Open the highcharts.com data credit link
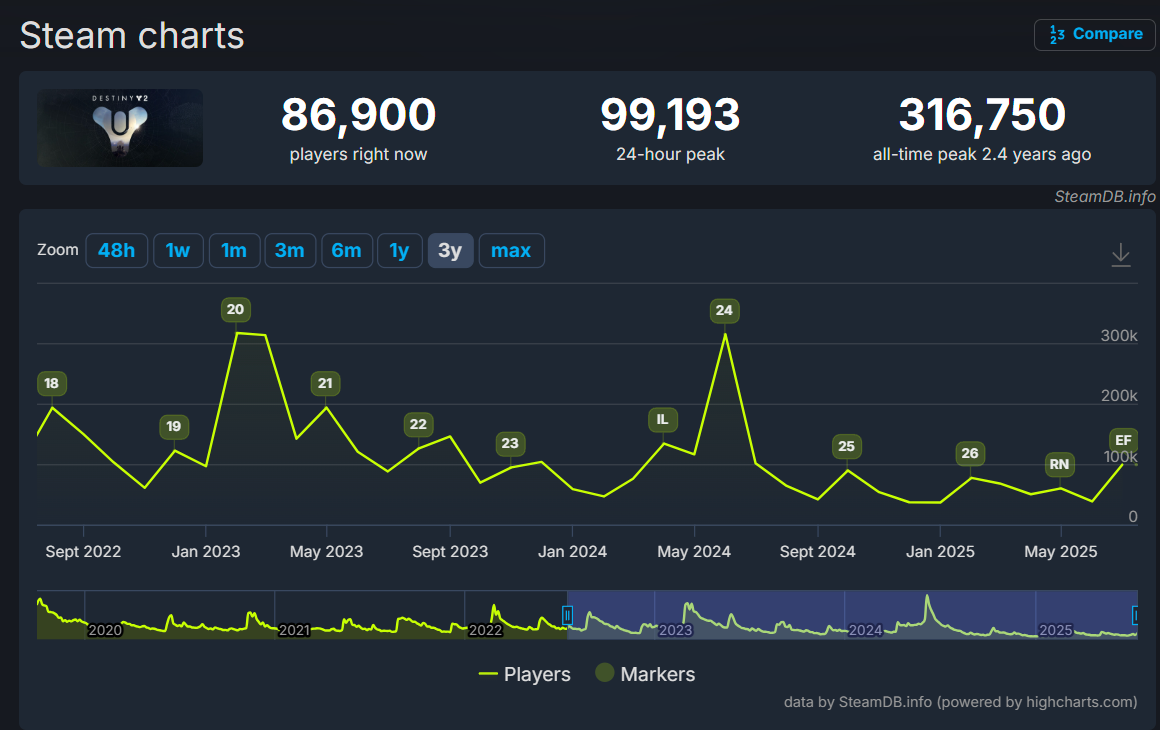1160x730 pixels. pos(960,702)
